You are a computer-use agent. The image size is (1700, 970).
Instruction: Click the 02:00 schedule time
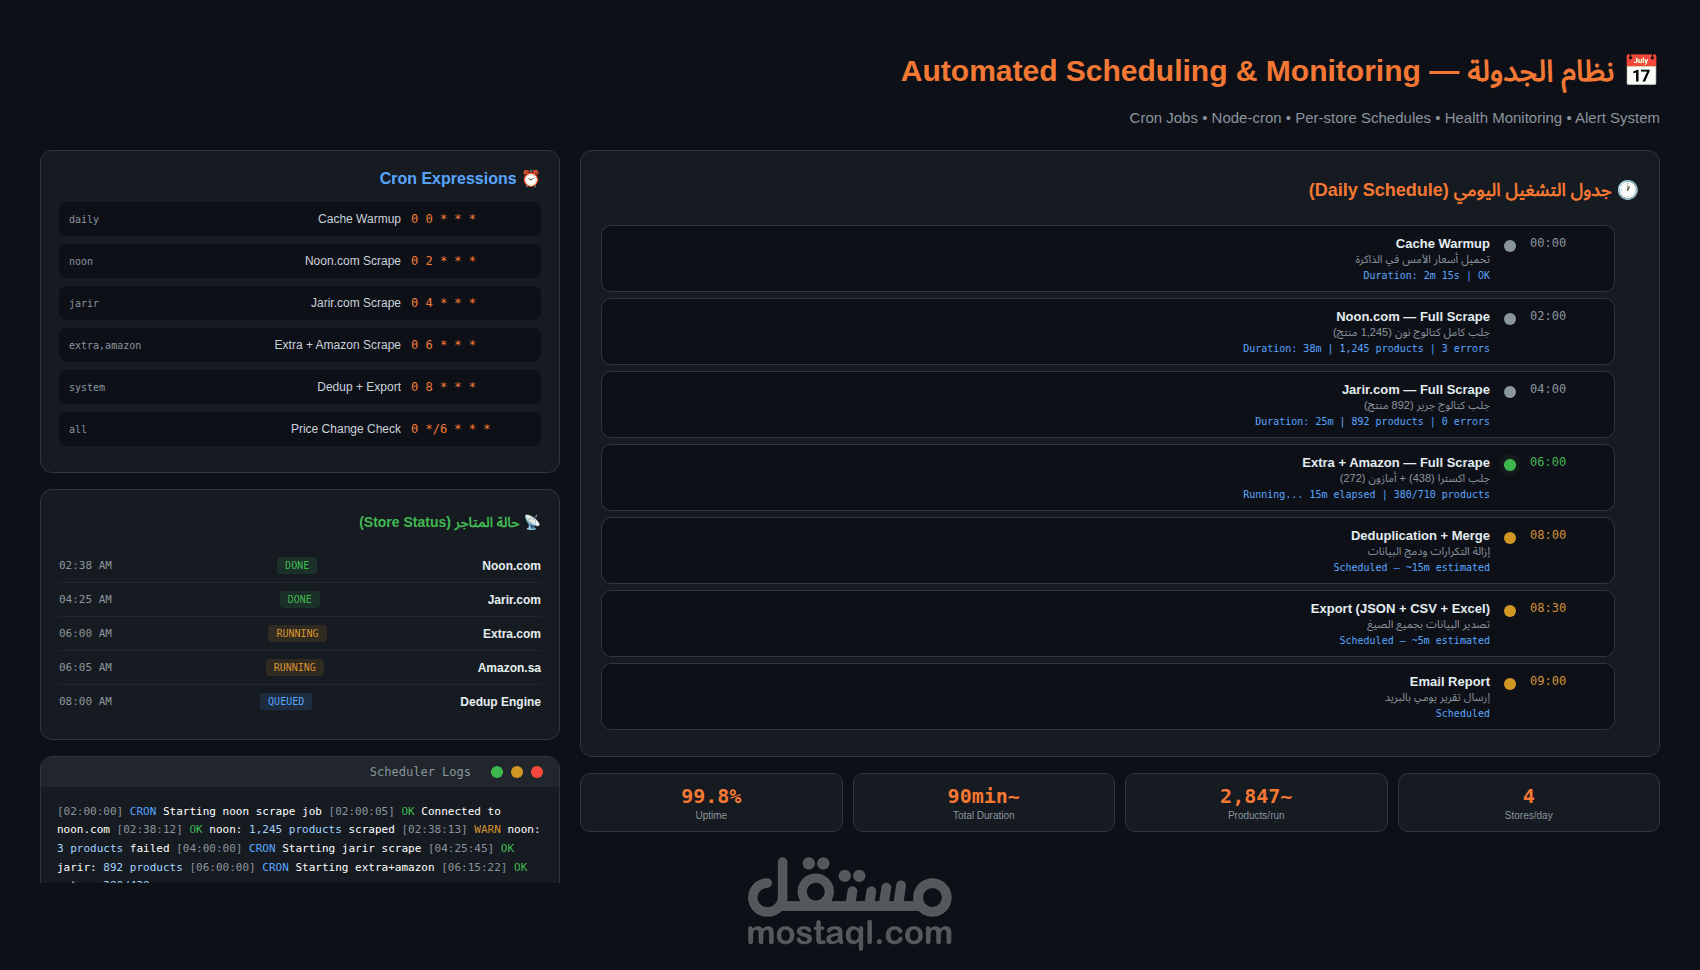tap(1548, 316)
